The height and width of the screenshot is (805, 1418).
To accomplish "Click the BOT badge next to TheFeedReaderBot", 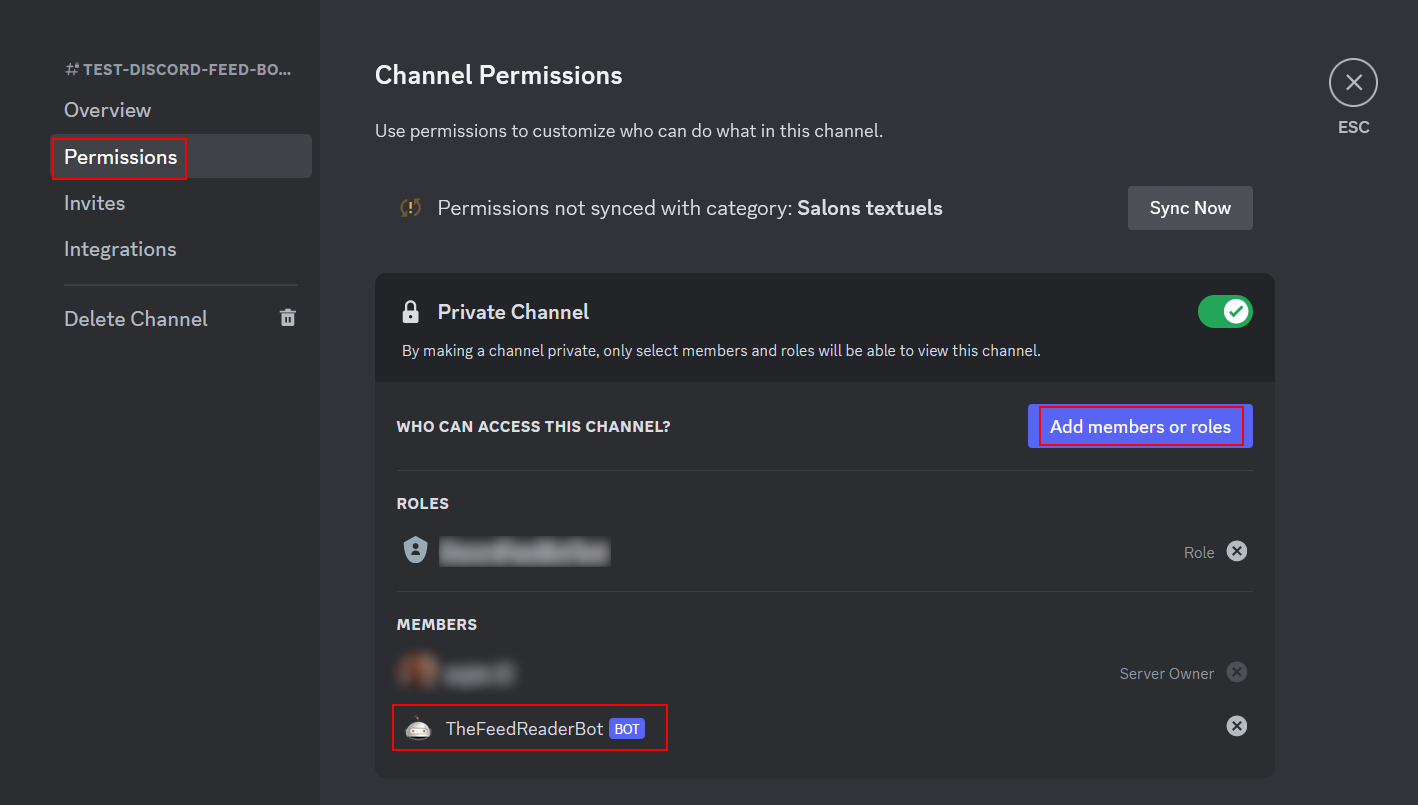I will click(x=627, y=729).
